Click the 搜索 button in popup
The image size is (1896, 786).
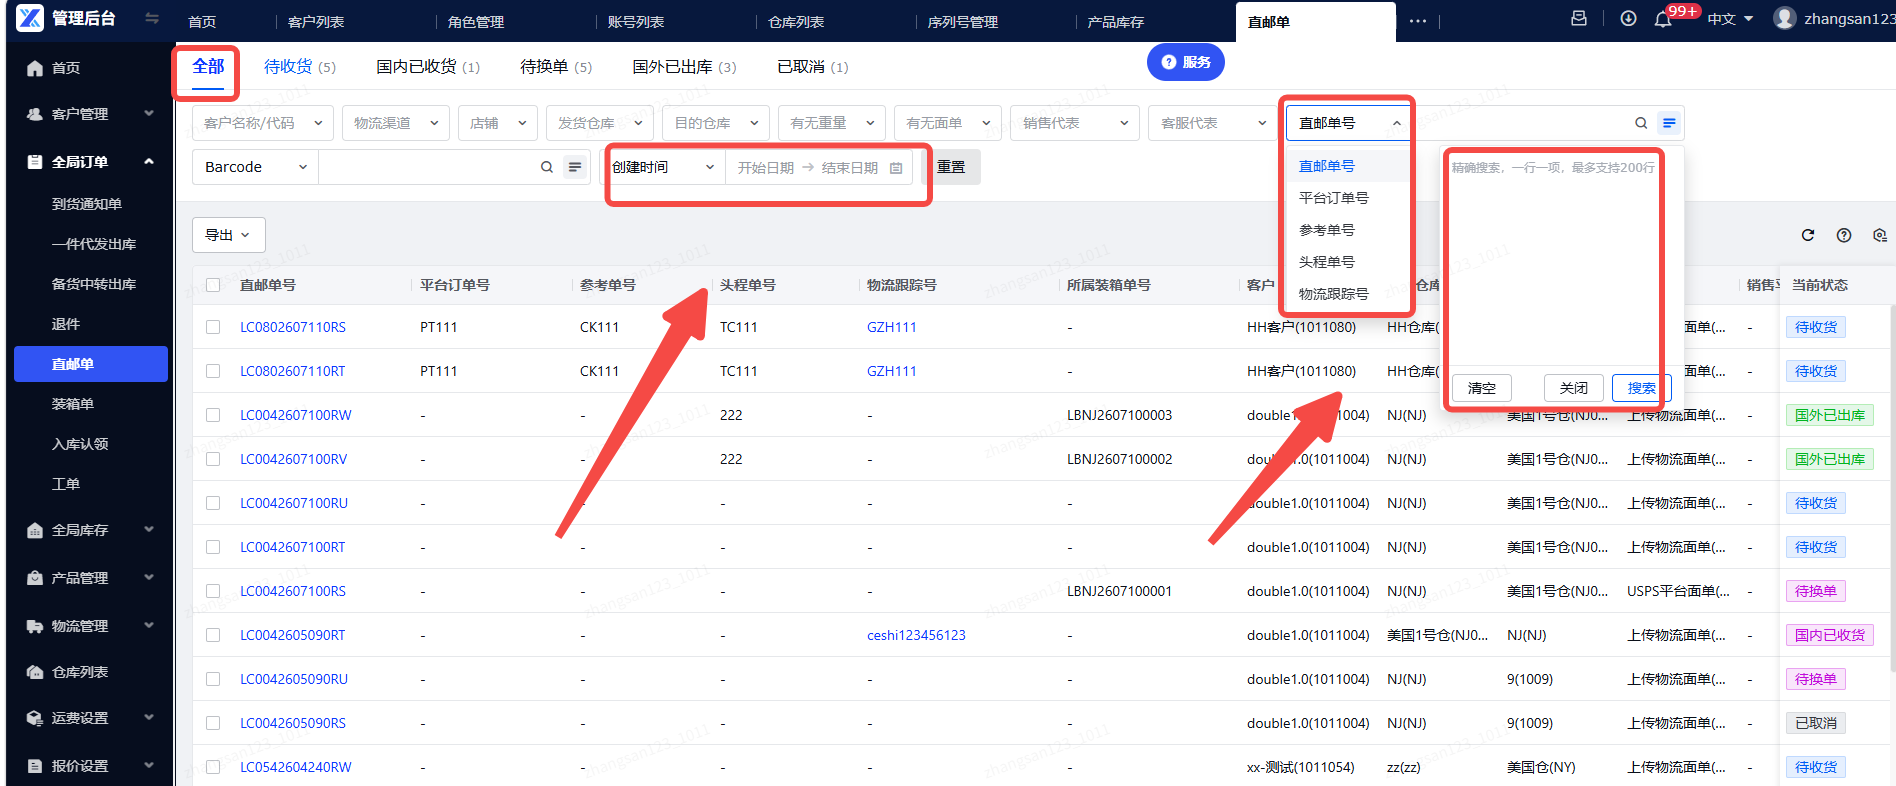point(1641,388)
